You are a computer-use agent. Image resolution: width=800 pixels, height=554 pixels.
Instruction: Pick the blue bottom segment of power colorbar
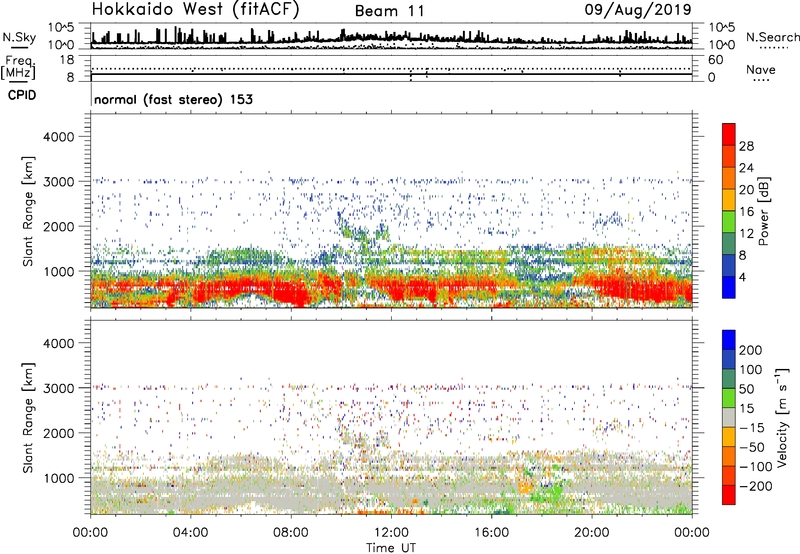pos(729,288)
